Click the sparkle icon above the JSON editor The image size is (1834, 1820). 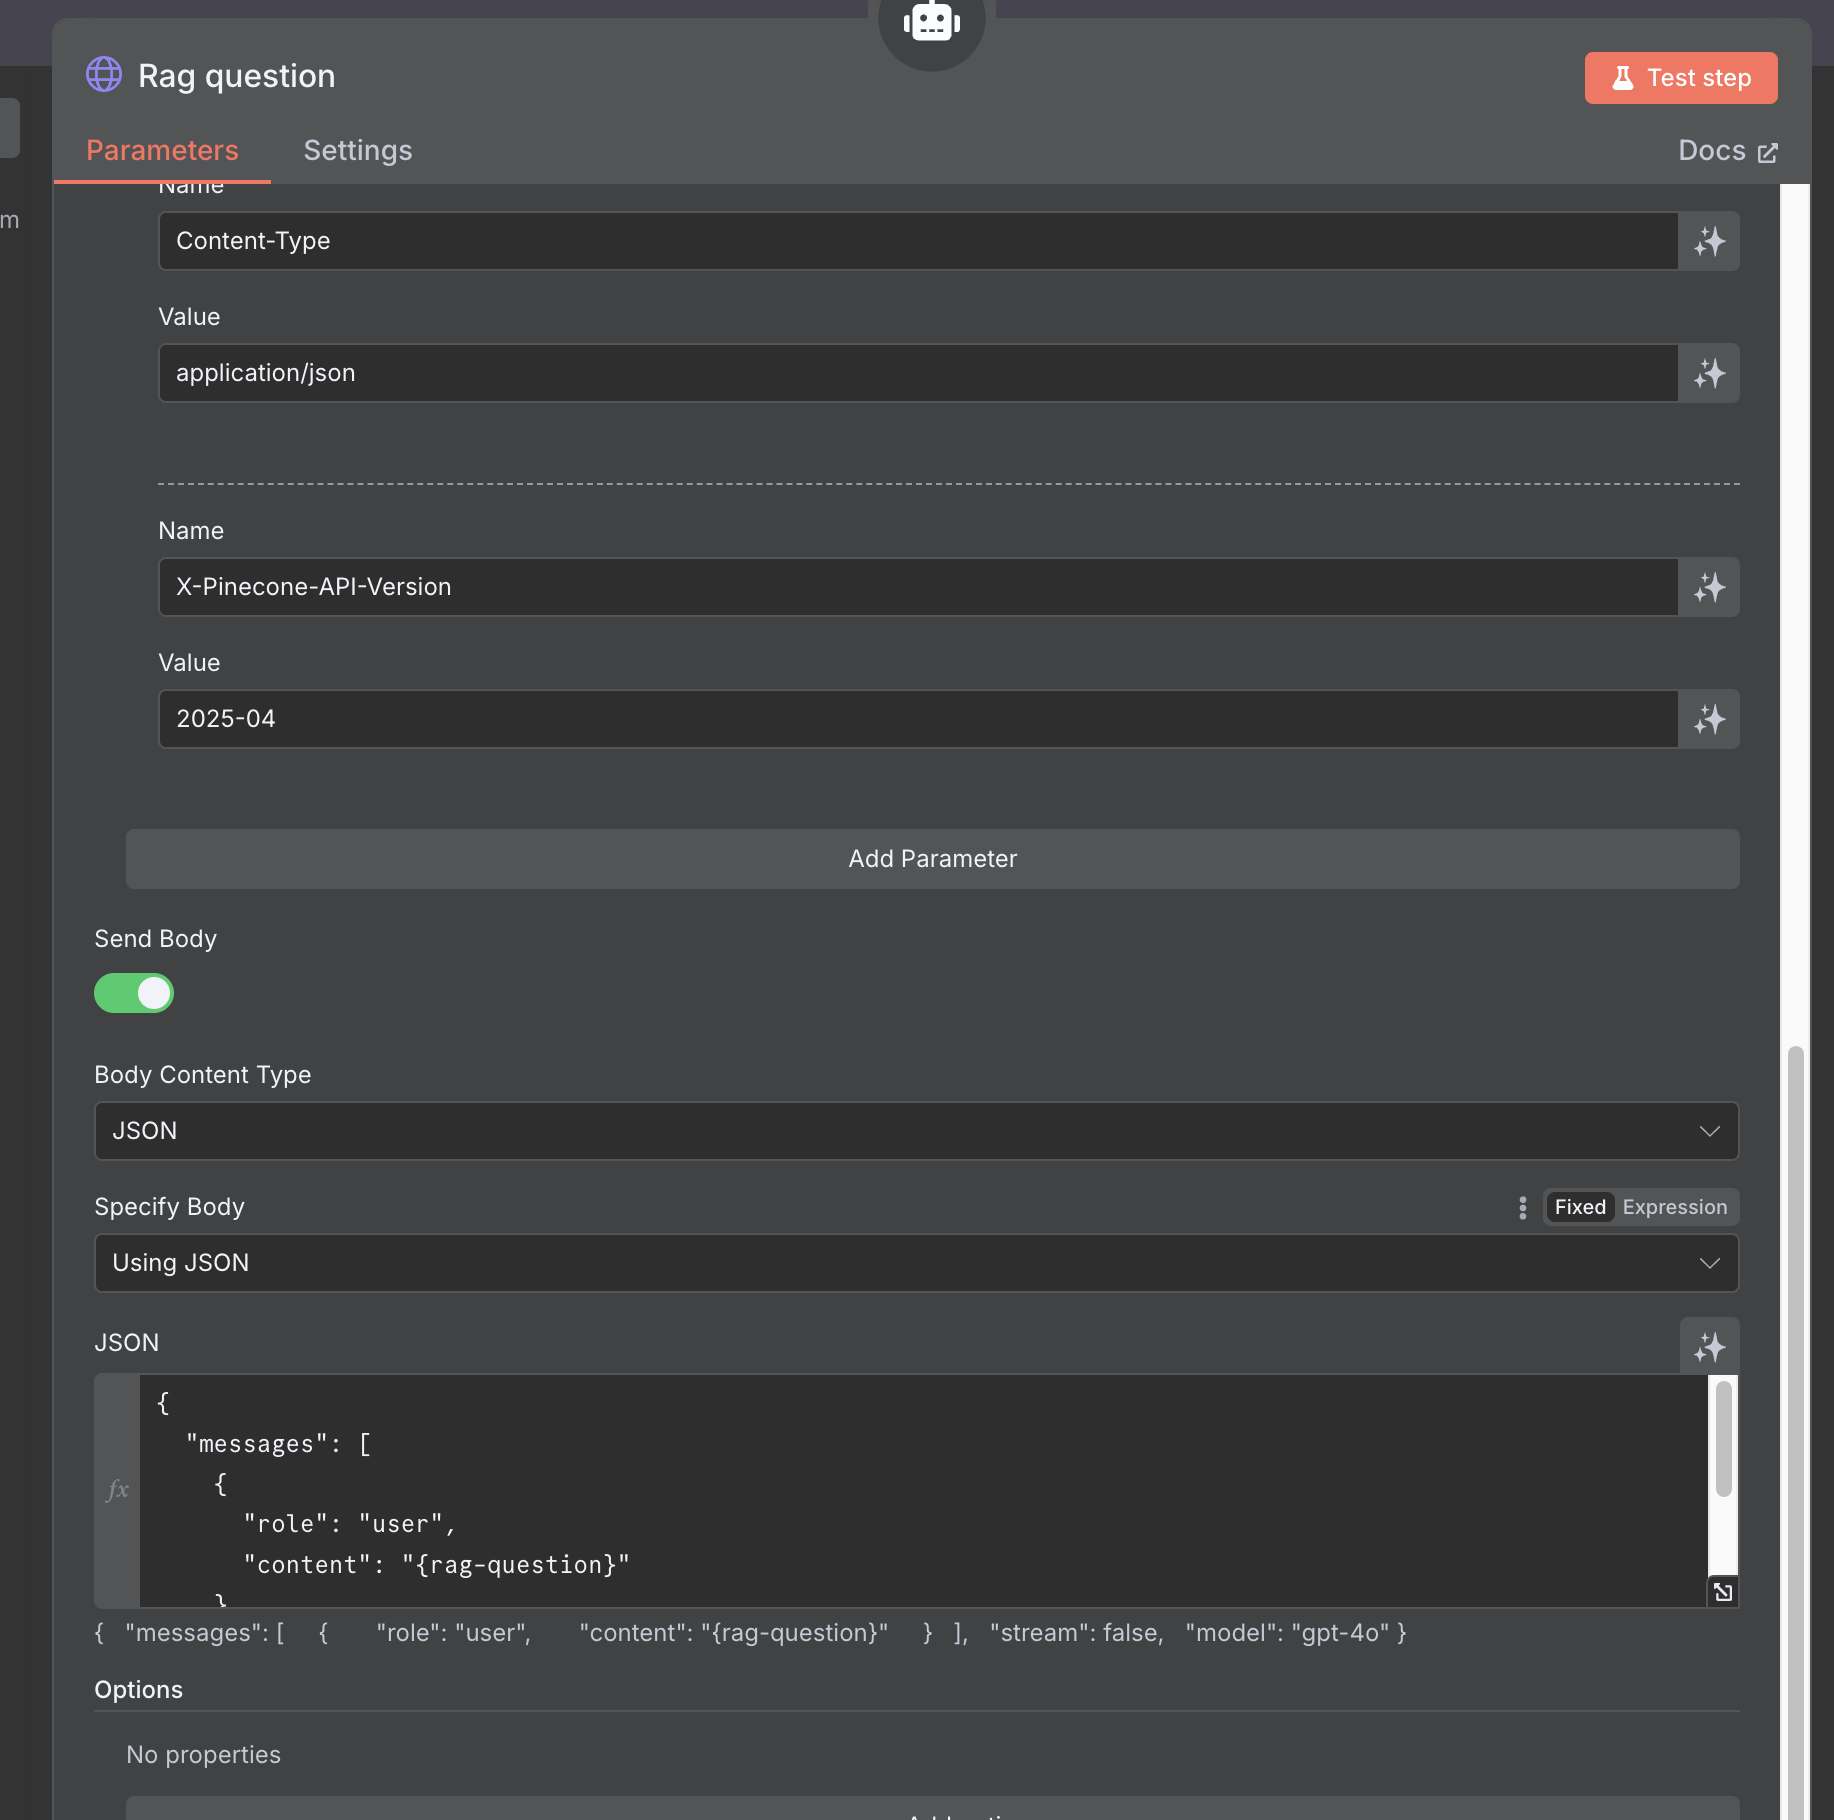(x=1709, y=1347)
